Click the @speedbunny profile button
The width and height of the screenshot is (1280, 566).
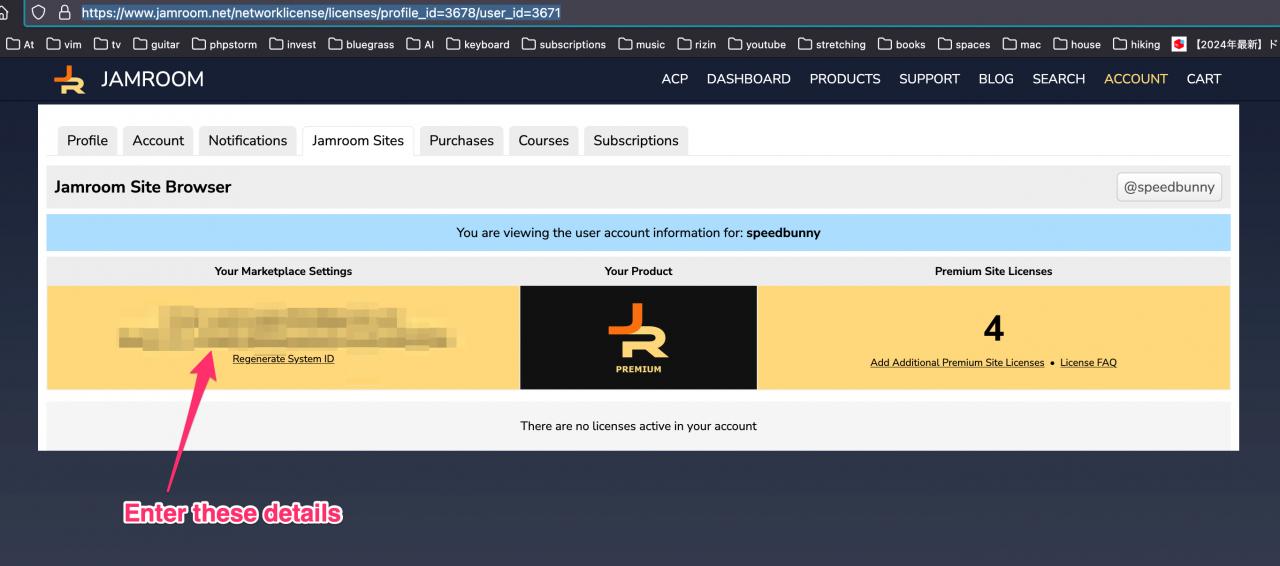tap(1169, 187)
